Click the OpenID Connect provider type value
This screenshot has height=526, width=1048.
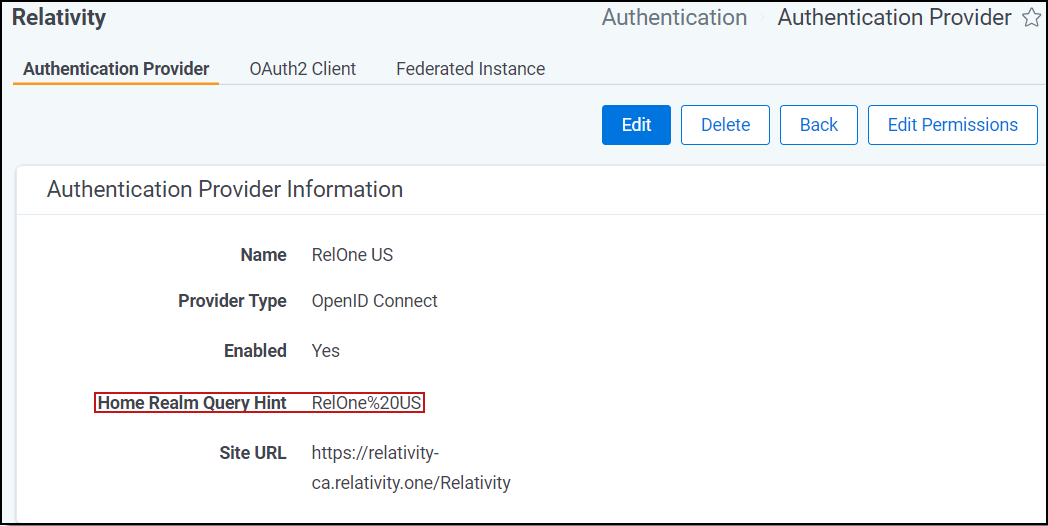pyautogui.click(x=374, y=301)
